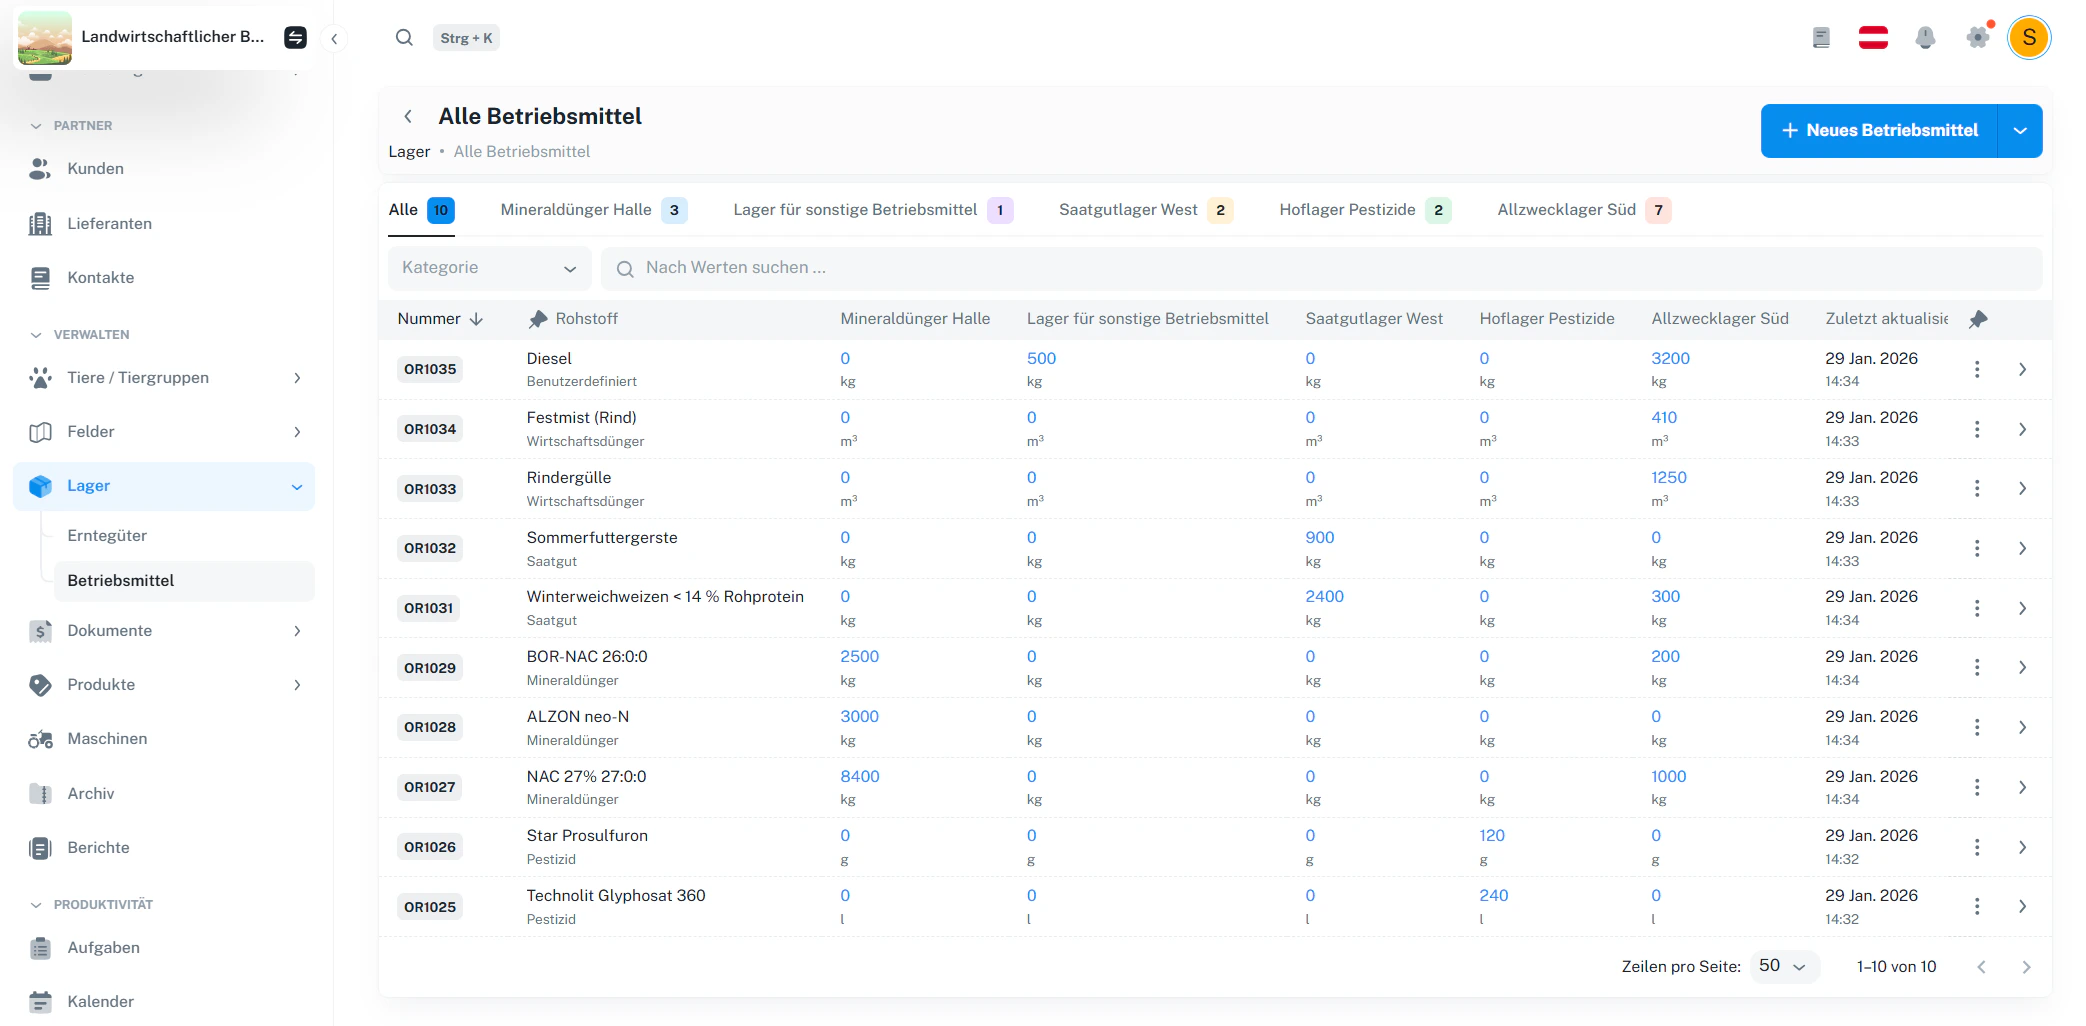Open the three-dot menu for Diesel row
The image size is (2086, 1026).
(1977, 369)
